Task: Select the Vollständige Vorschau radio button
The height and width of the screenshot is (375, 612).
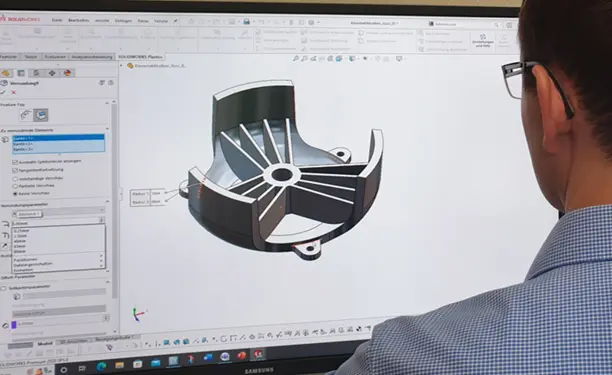Action: [x=15, y=179]
